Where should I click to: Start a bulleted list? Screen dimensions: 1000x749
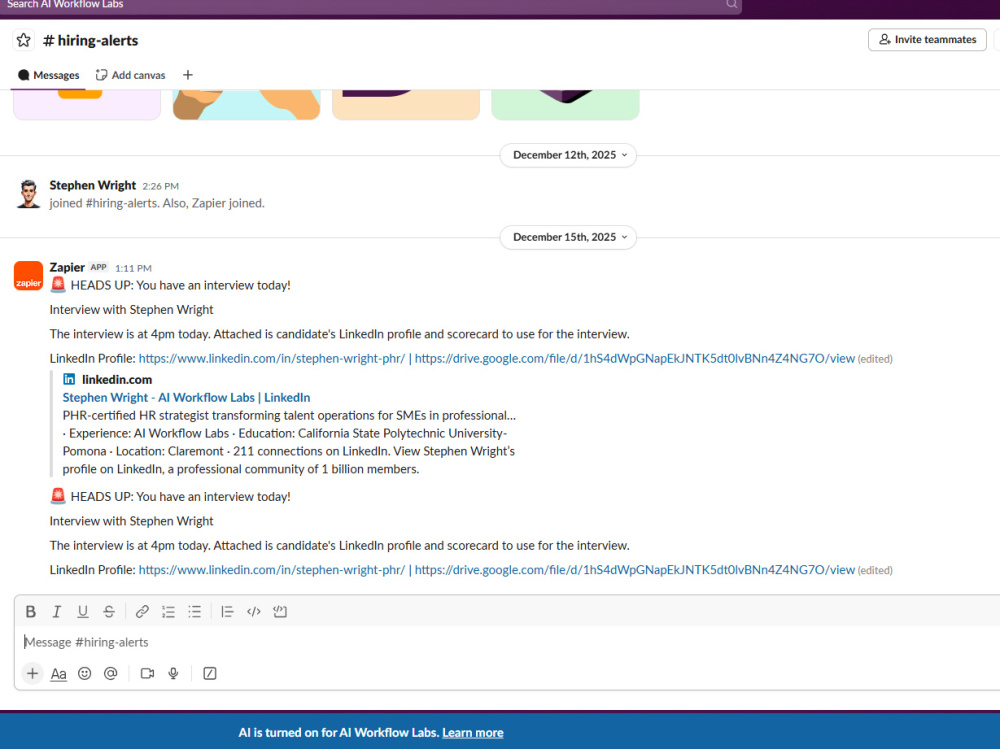pyautogui.click(x=195, y=612)
